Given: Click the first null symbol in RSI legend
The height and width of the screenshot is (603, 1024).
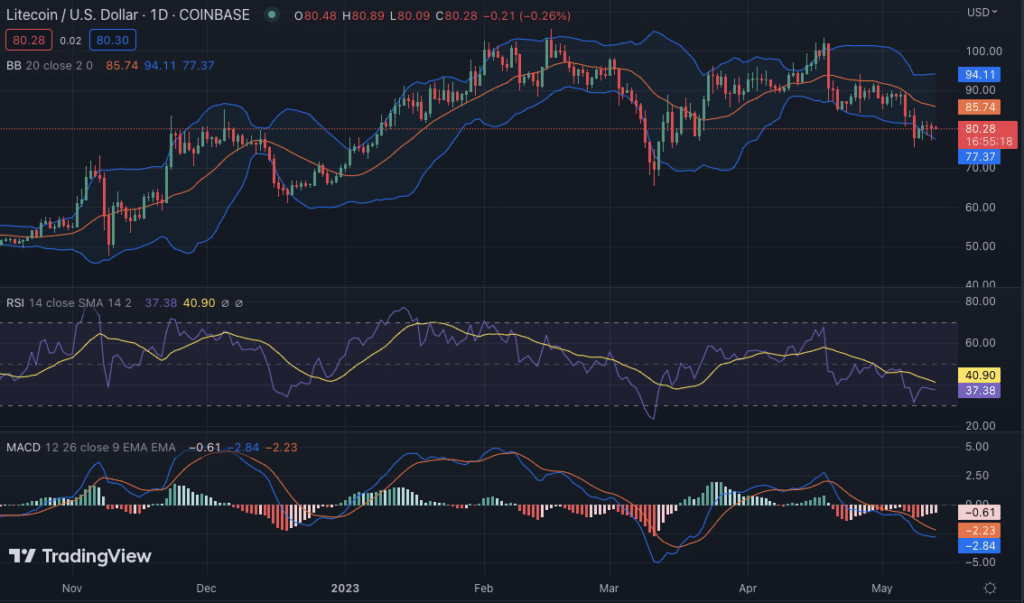Looking at the screenshot, I should [x=225, y=303].
